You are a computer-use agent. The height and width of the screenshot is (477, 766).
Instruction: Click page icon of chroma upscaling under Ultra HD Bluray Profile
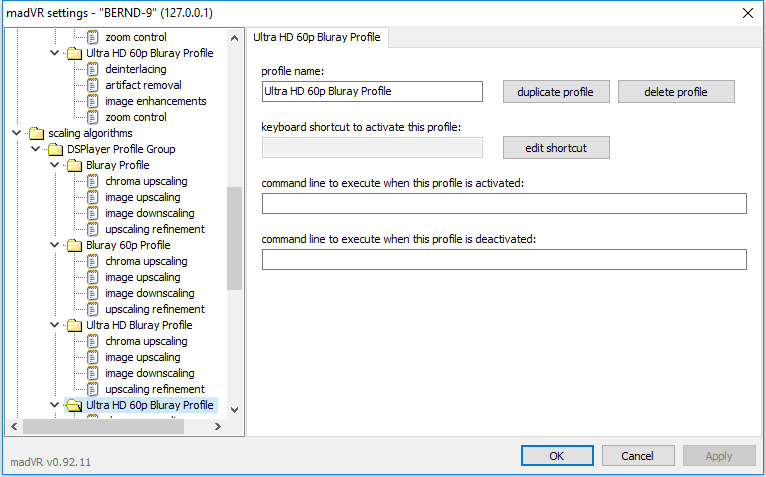(92, 342)
